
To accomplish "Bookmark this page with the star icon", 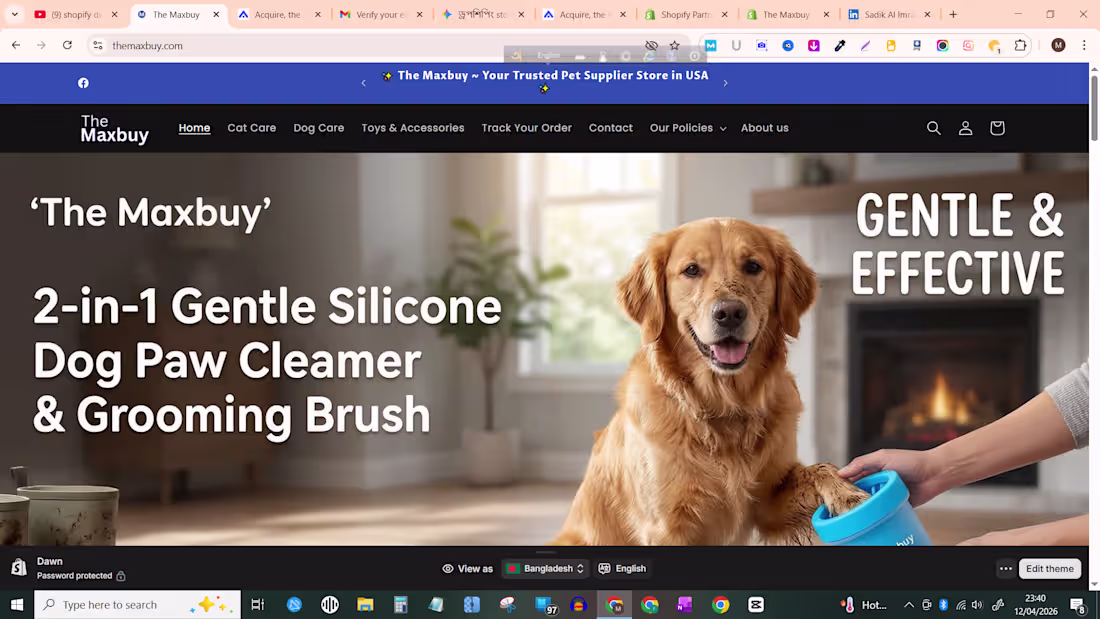I will click(x=674, y=46).
